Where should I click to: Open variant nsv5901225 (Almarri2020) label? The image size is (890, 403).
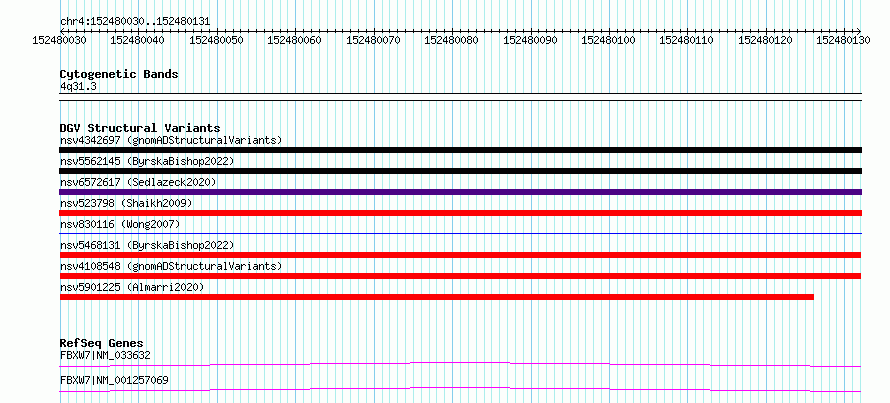132,287
